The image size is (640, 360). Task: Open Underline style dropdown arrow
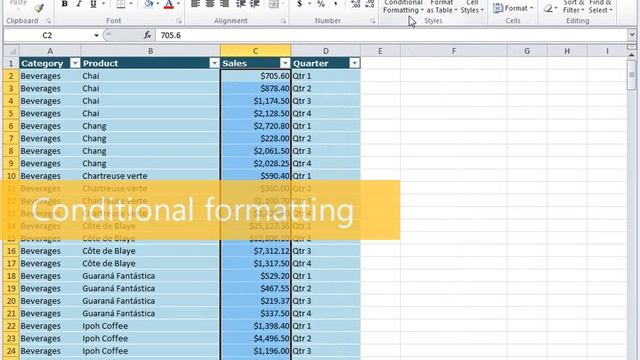pos(103,4)
